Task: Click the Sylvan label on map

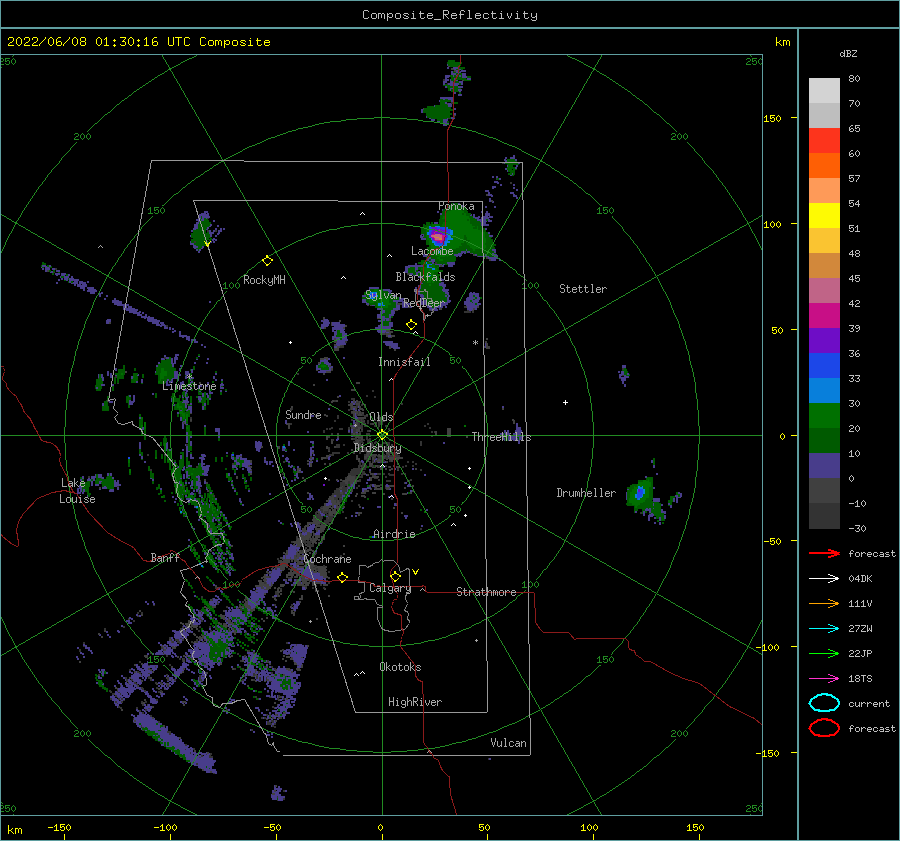Action: (x=383, y=295)
